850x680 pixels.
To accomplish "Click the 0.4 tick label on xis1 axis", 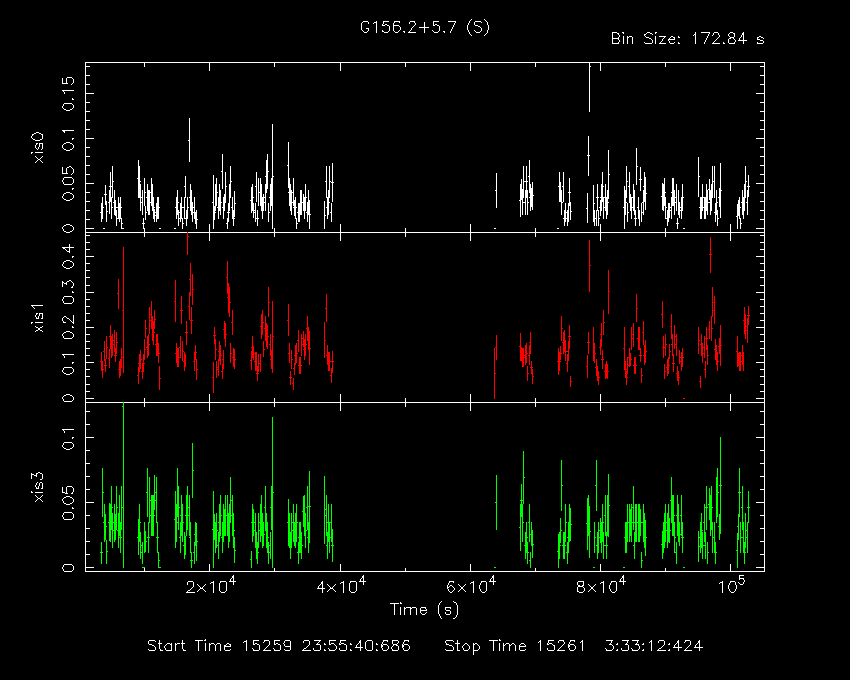I will [x=68, y=256].
